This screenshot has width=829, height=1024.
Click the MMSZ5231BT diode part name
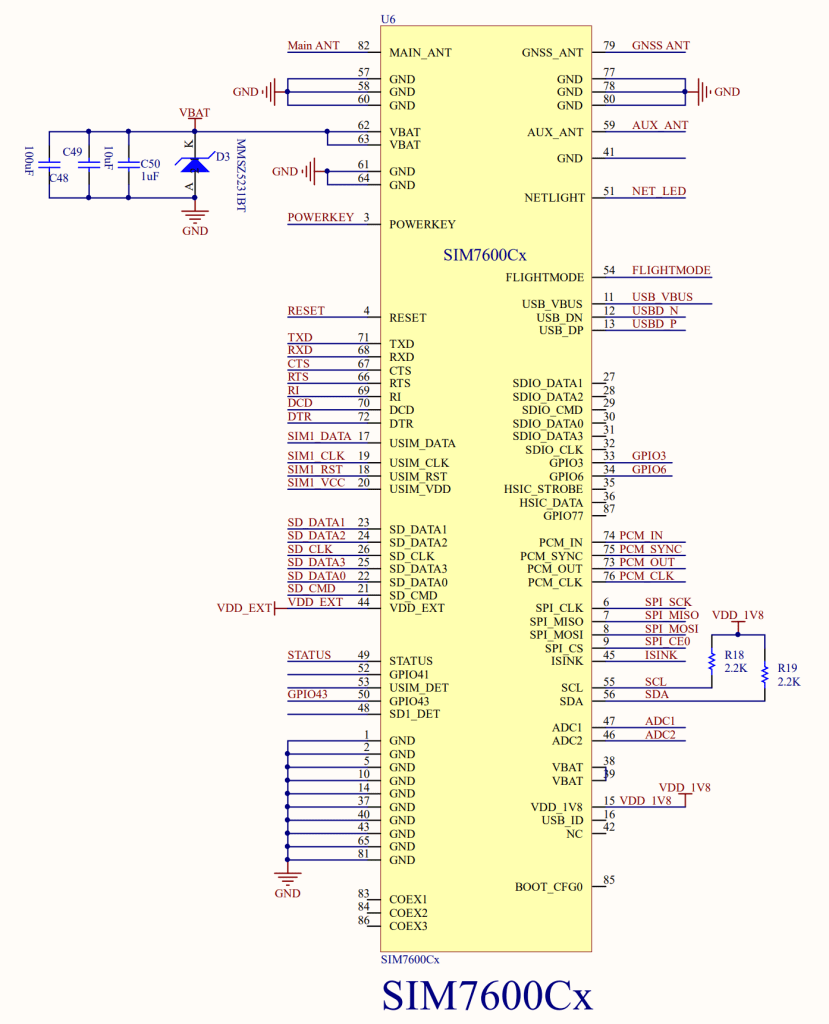(240, 175)
